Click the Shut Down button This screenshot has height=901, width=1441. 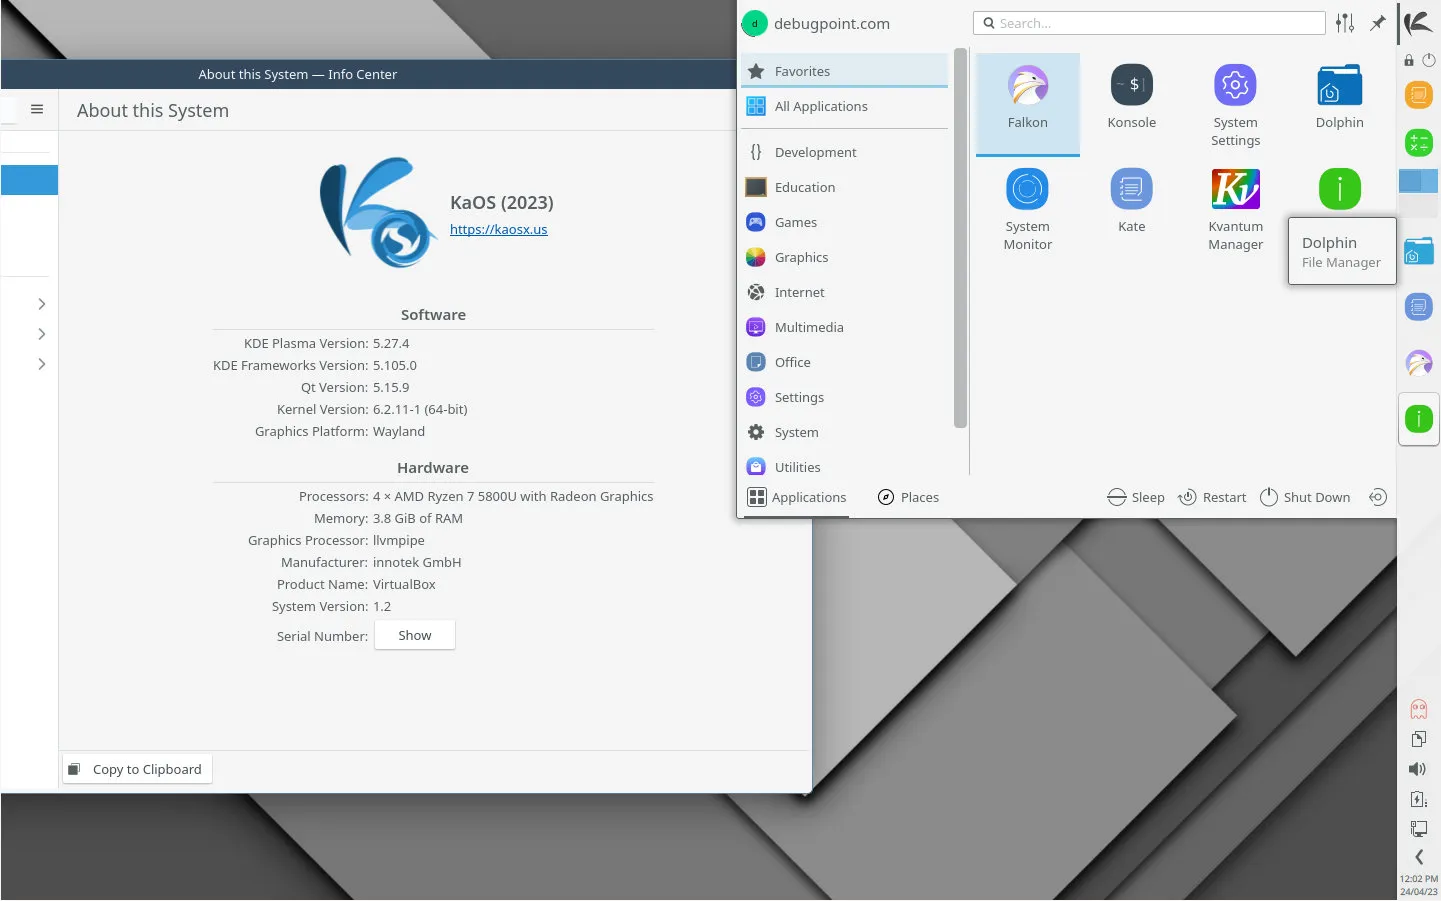coord(1305,497)
